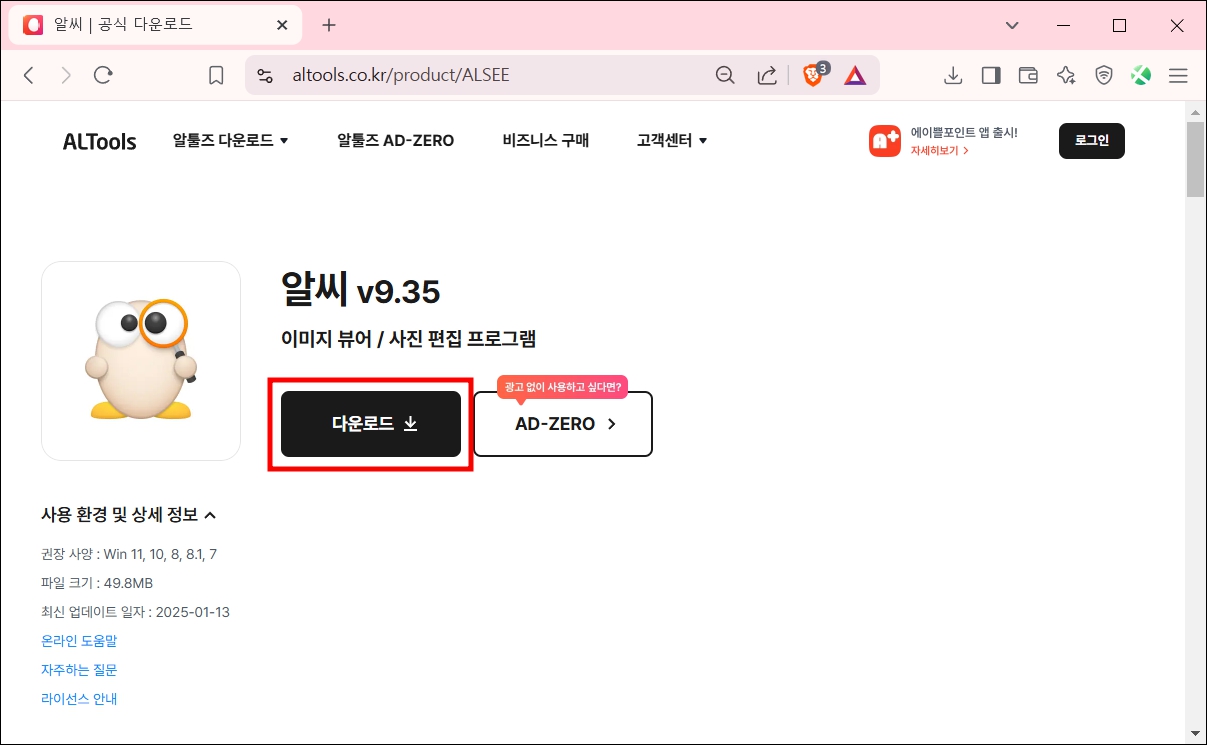Open browser main hamburger menu
This screenshot has height=745, width=1207.
point(1178,75)
